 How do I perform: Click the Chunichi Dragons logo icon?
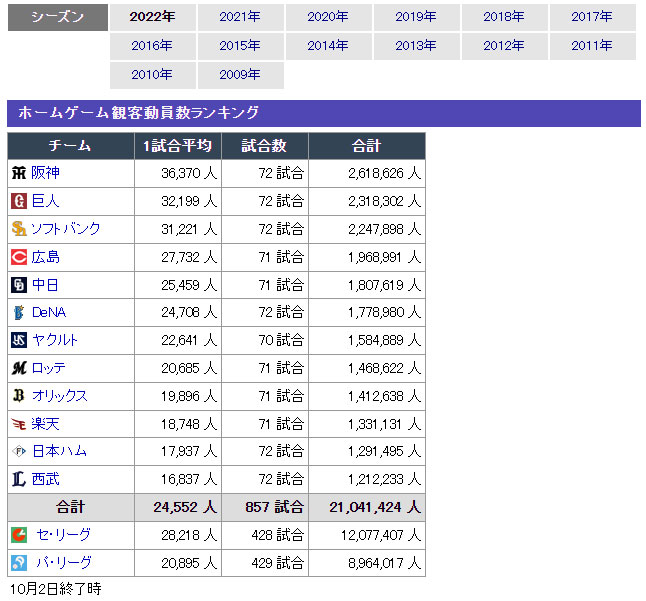[x=19, y=285]
